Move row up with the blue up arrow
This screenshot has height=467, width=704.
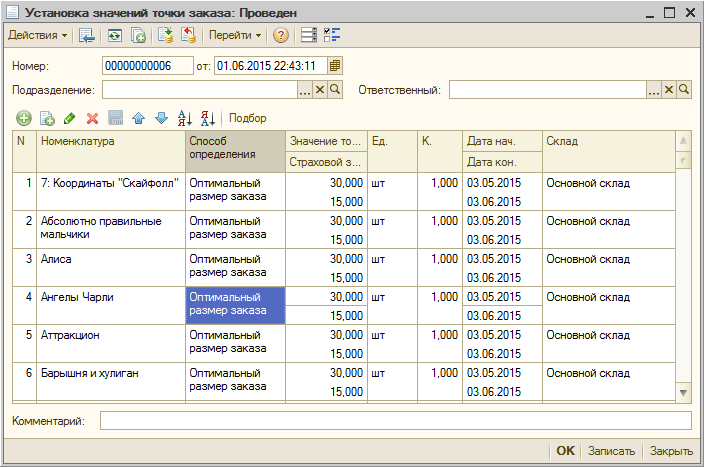point(139,118)
